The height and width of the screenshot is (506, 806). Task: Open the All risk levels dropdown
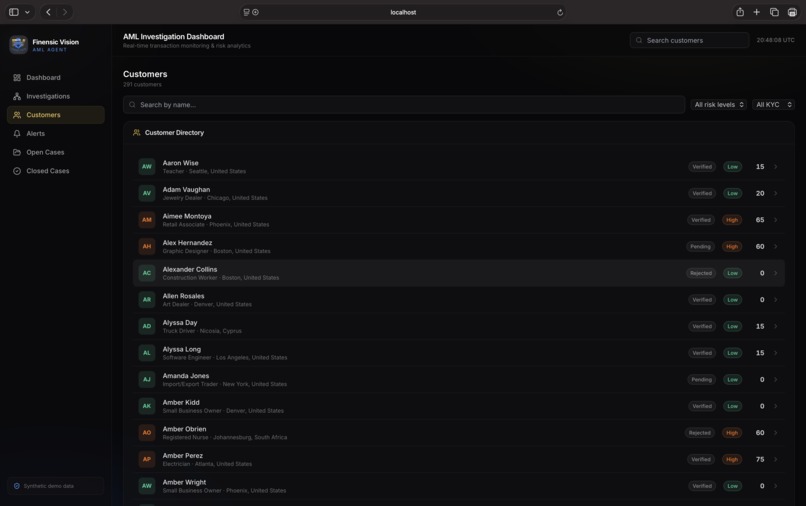[718, 104]
